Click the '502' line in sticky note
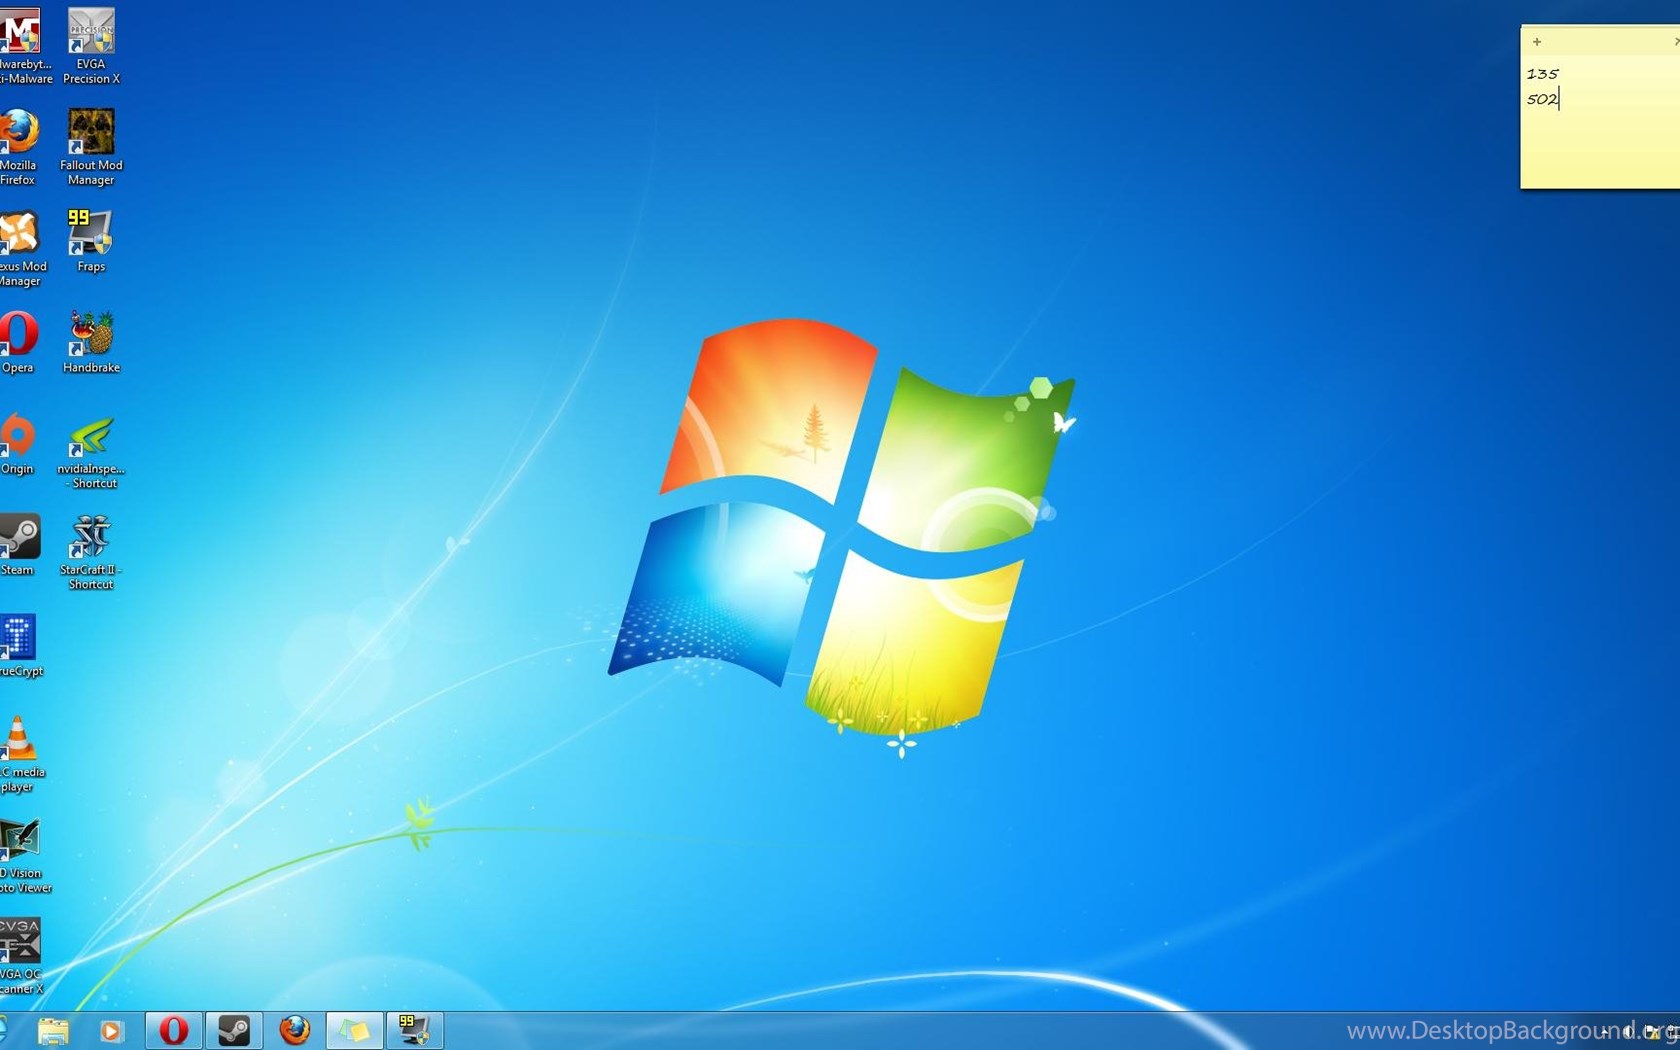 [x=1542, y=98]
